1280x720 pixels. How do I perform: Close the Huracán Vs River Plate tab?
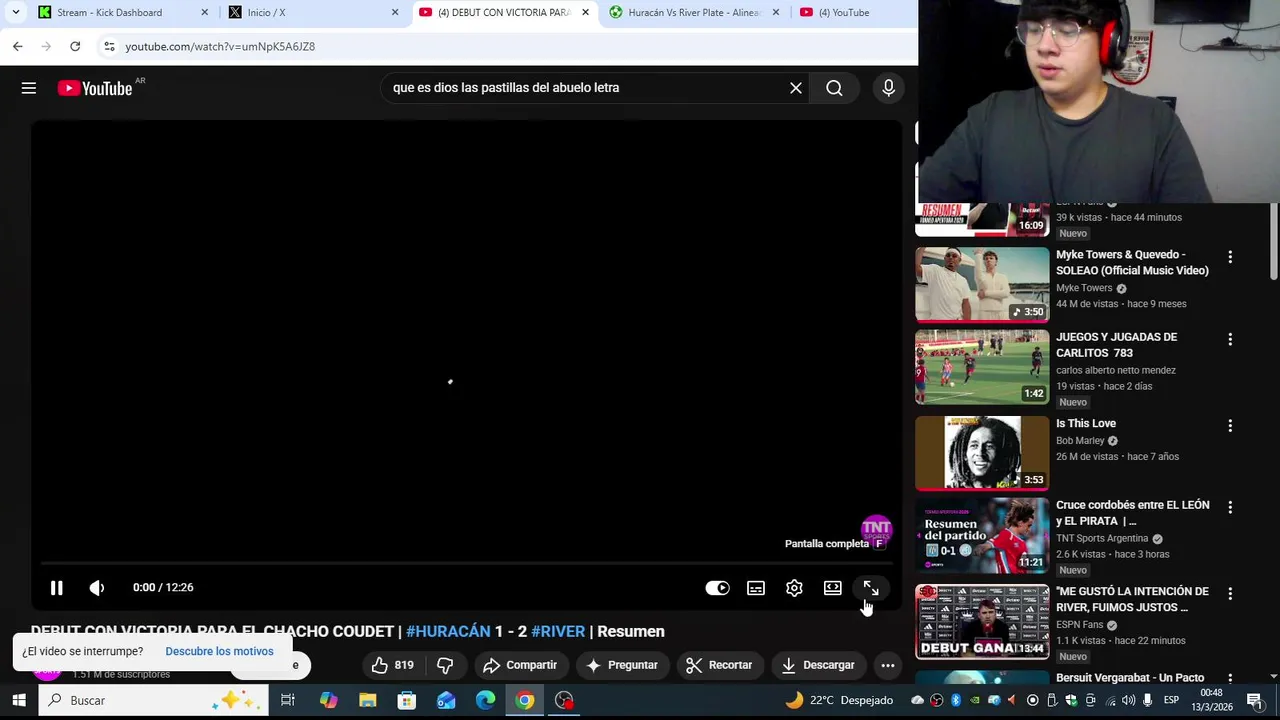[x=775, y=13]
